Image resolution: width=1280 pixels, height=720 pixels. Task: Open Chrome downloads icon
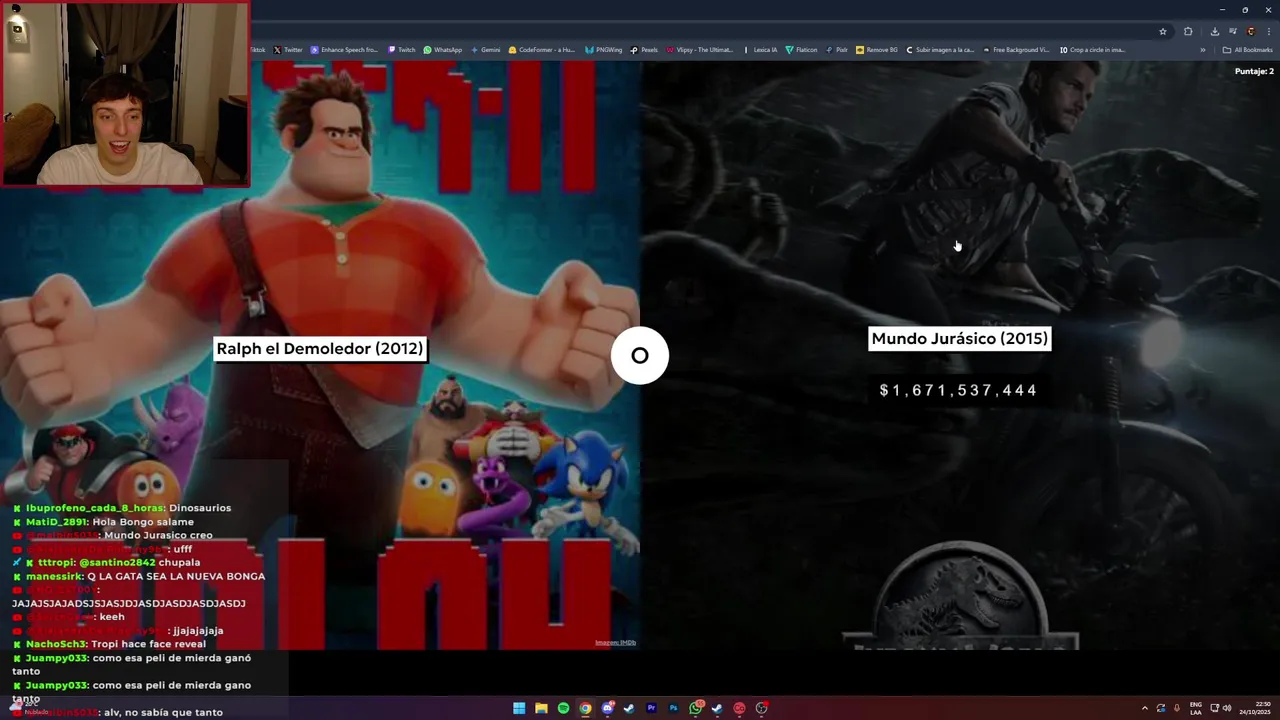[1215, 31]
